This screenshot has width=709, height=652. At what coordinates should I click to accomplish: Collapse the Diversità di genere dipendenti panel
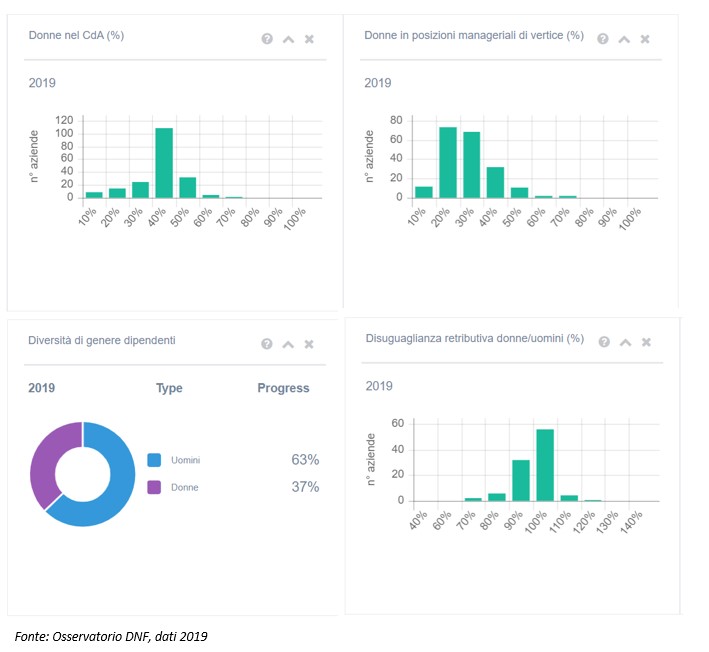[288, 344]
